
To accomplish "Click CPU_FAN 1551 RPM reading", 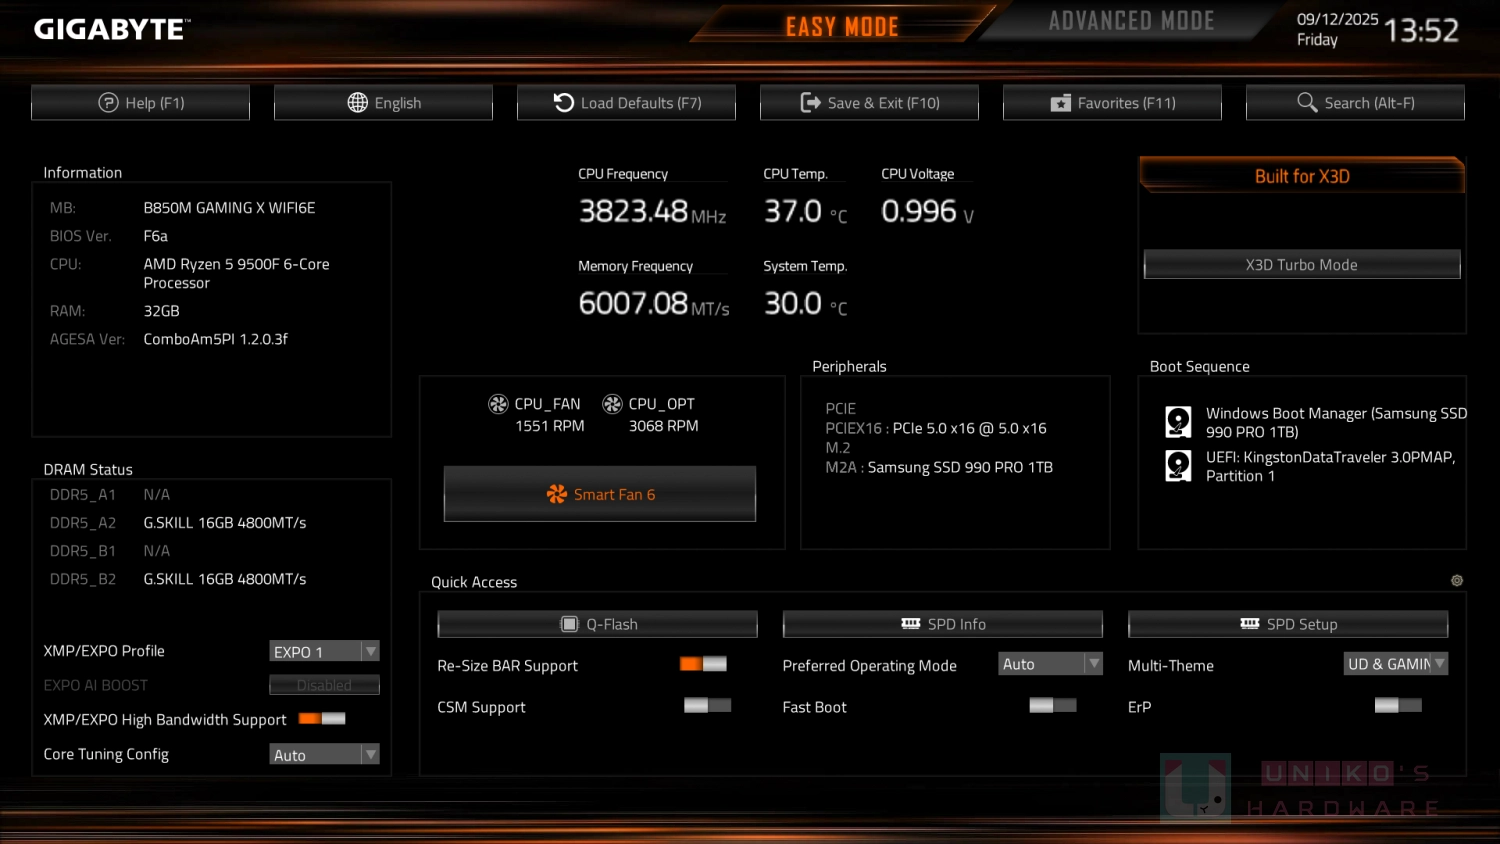I will point(549,426).
